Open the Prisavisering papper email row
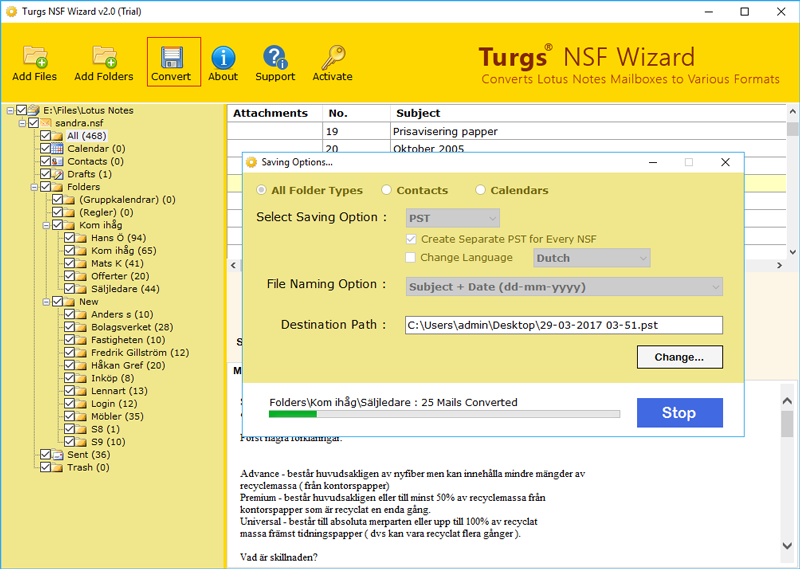Screen dimensions: 800x569 tap(507, 131)
